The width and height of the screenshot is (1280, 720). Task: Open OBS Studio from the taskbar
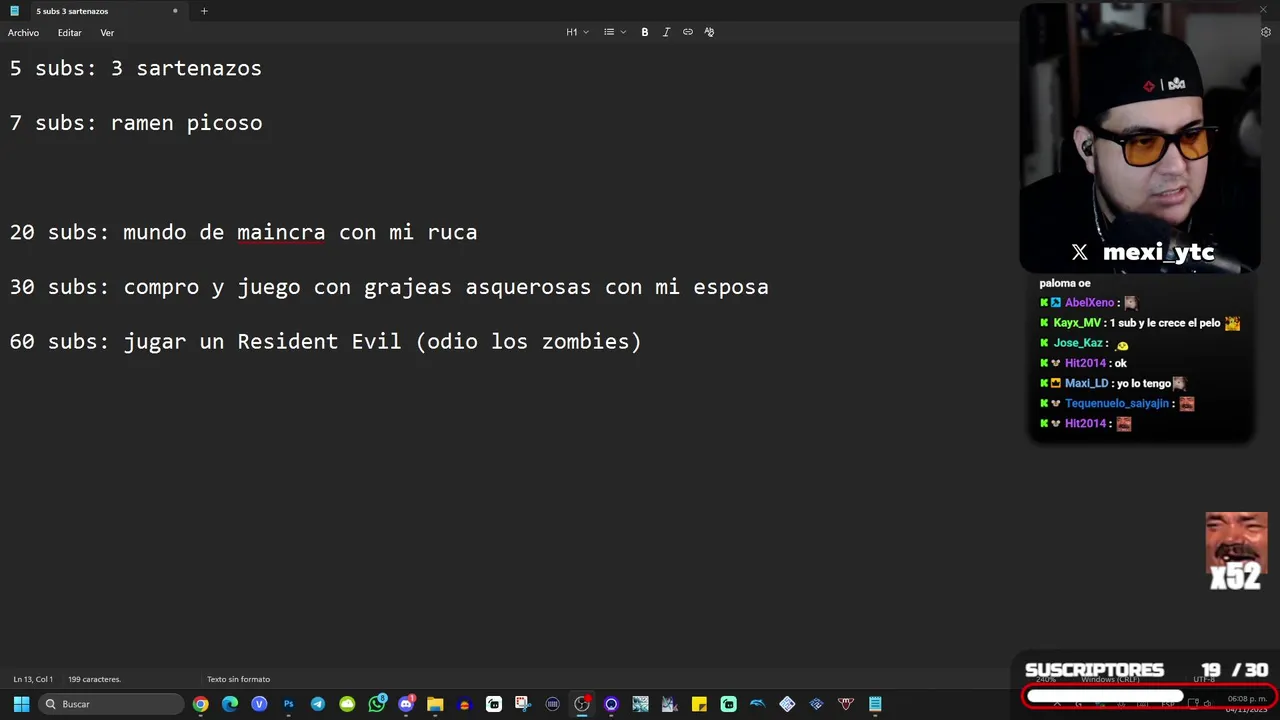582,704
